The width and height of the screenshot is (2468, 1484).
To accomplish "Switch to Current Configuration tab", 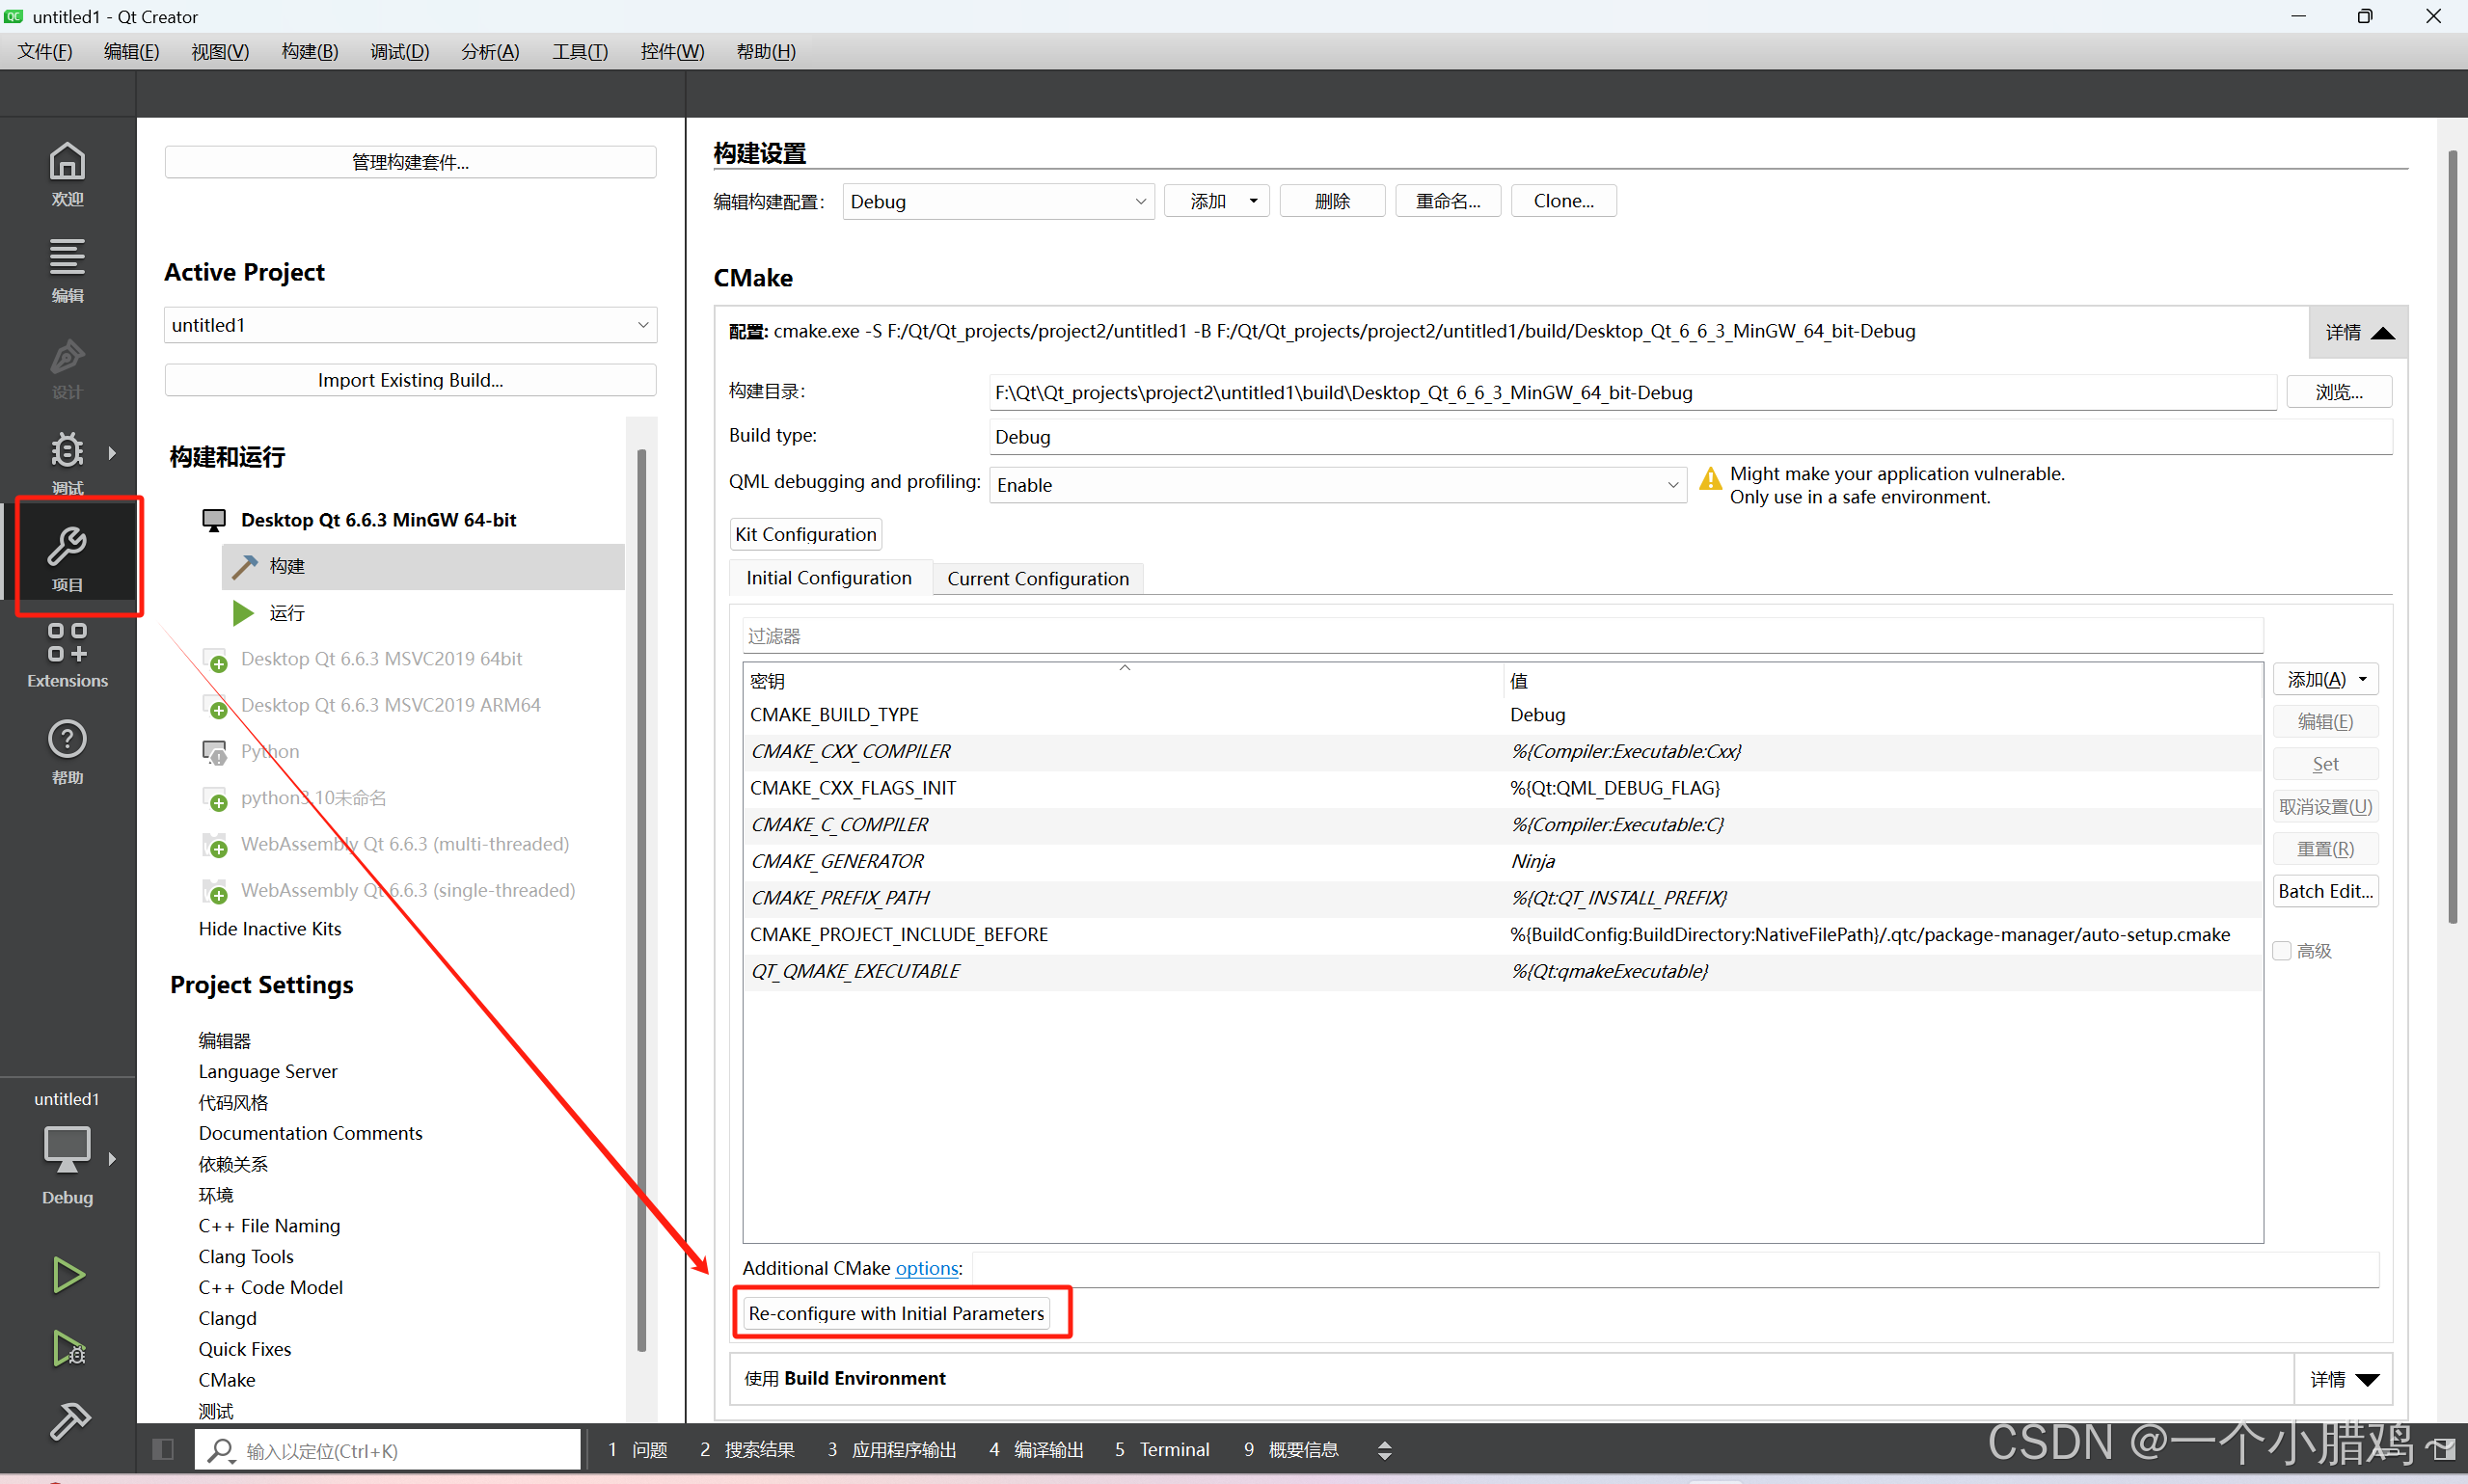I will pos(1038,579).
